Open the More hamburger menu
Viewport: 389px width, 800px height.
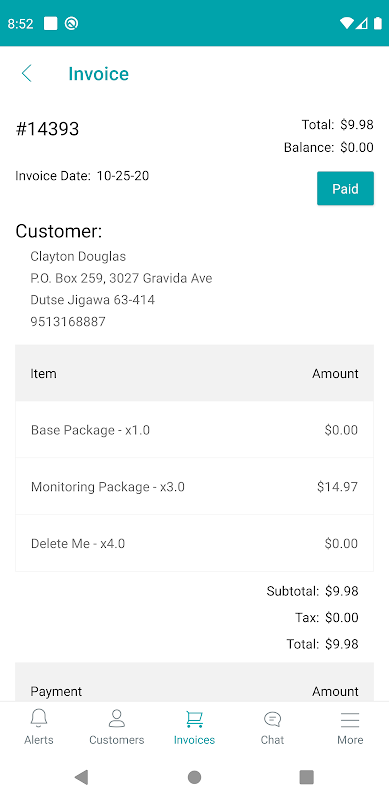point(350,719)
